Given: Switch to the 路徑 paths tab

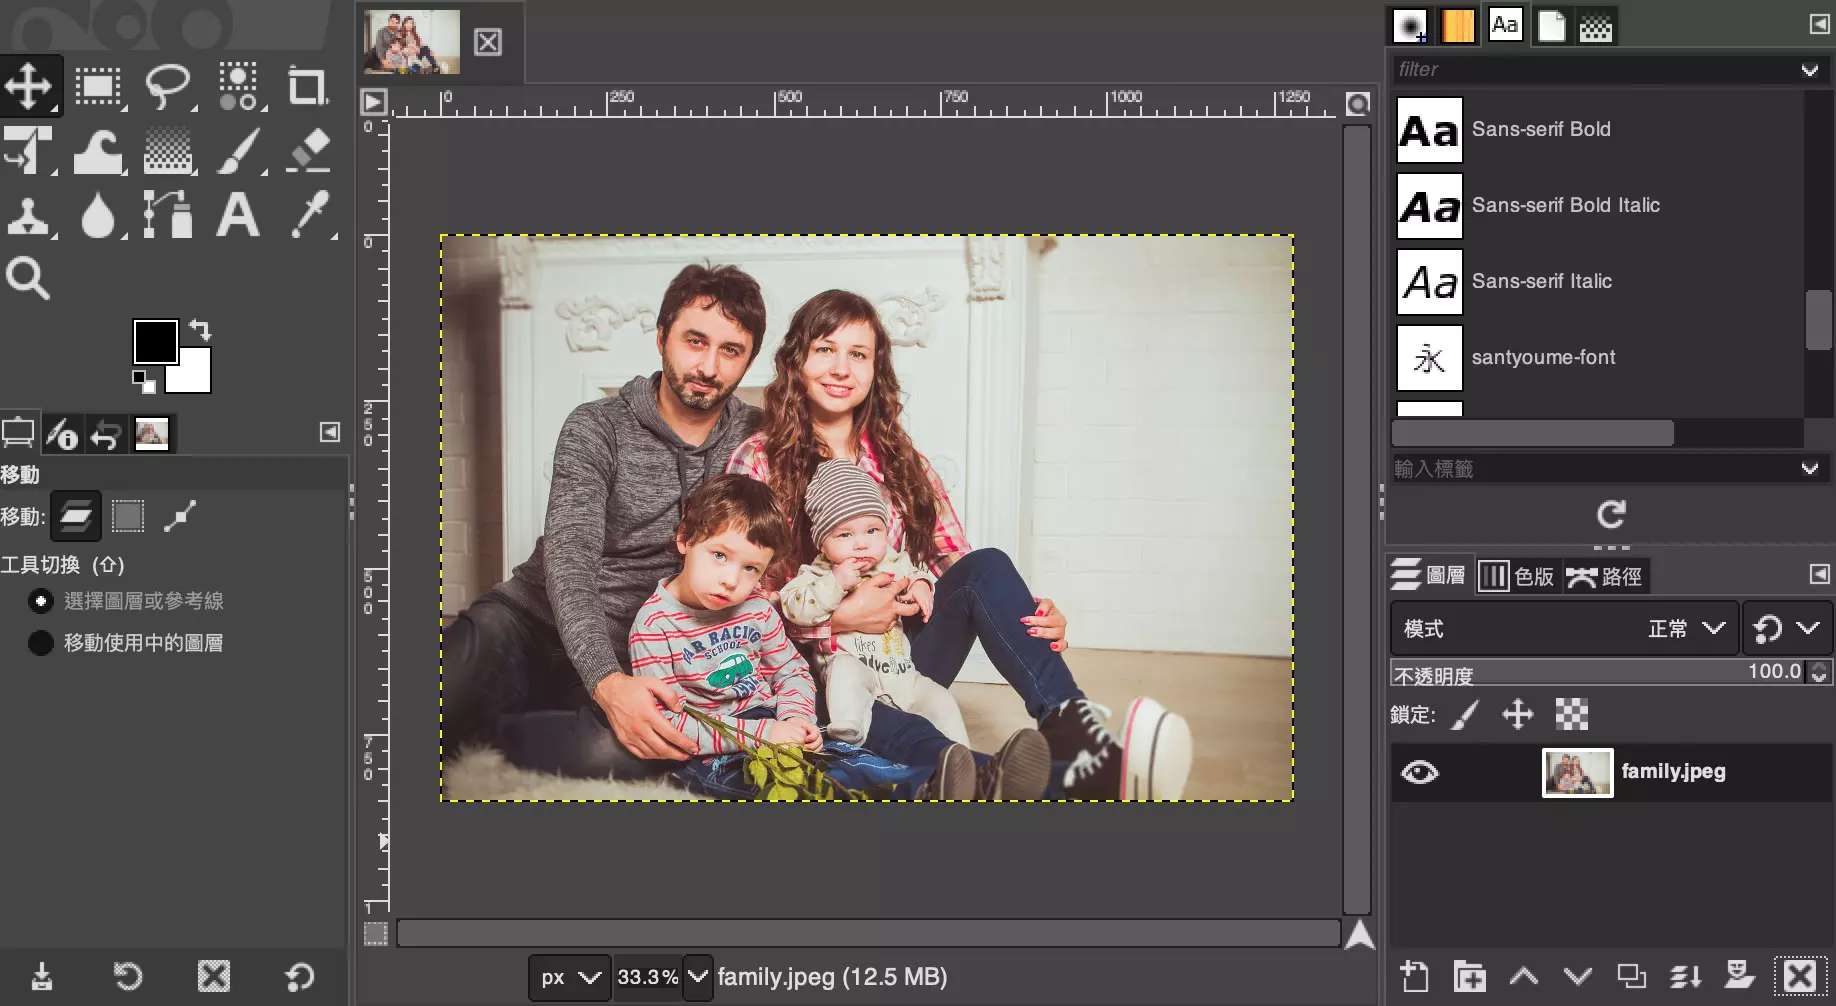Looking at the screenshot, I should pyautogui.click(x=1605, y=576).
